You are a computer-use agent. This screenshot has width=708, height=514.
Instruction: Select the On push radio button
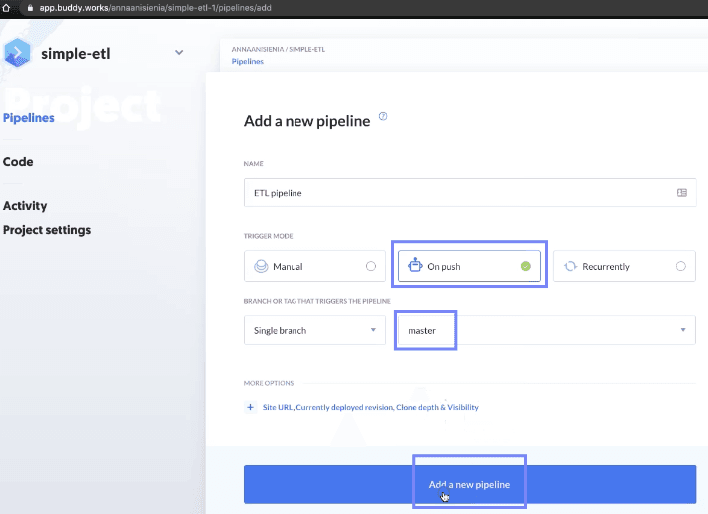[525, 267]
